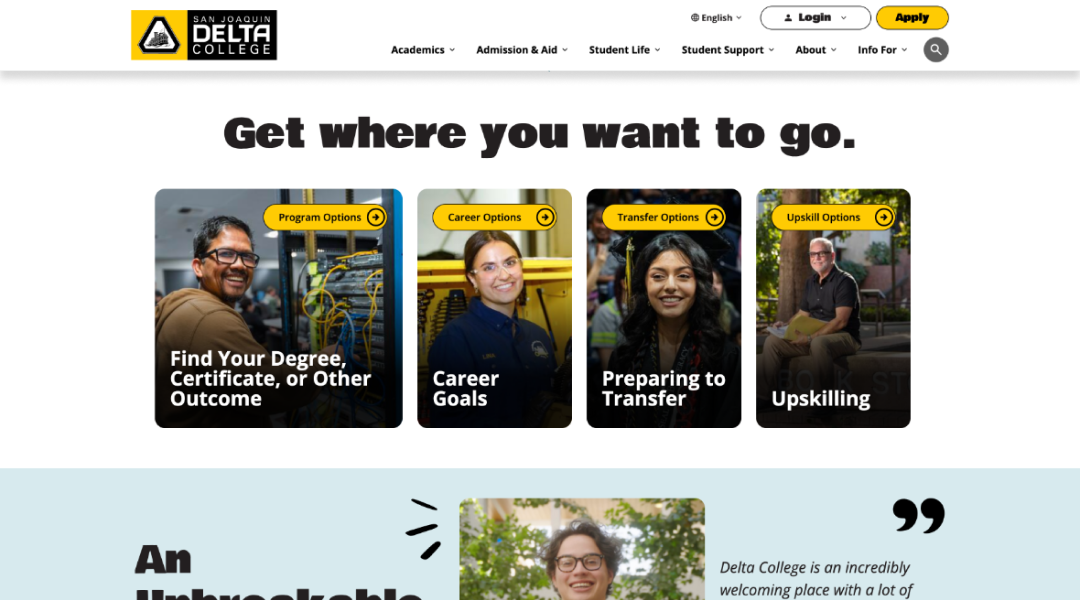Viewport: 1080px width, 600px height.
Task: Click the person icon in Login button
Action: (788, 18)
